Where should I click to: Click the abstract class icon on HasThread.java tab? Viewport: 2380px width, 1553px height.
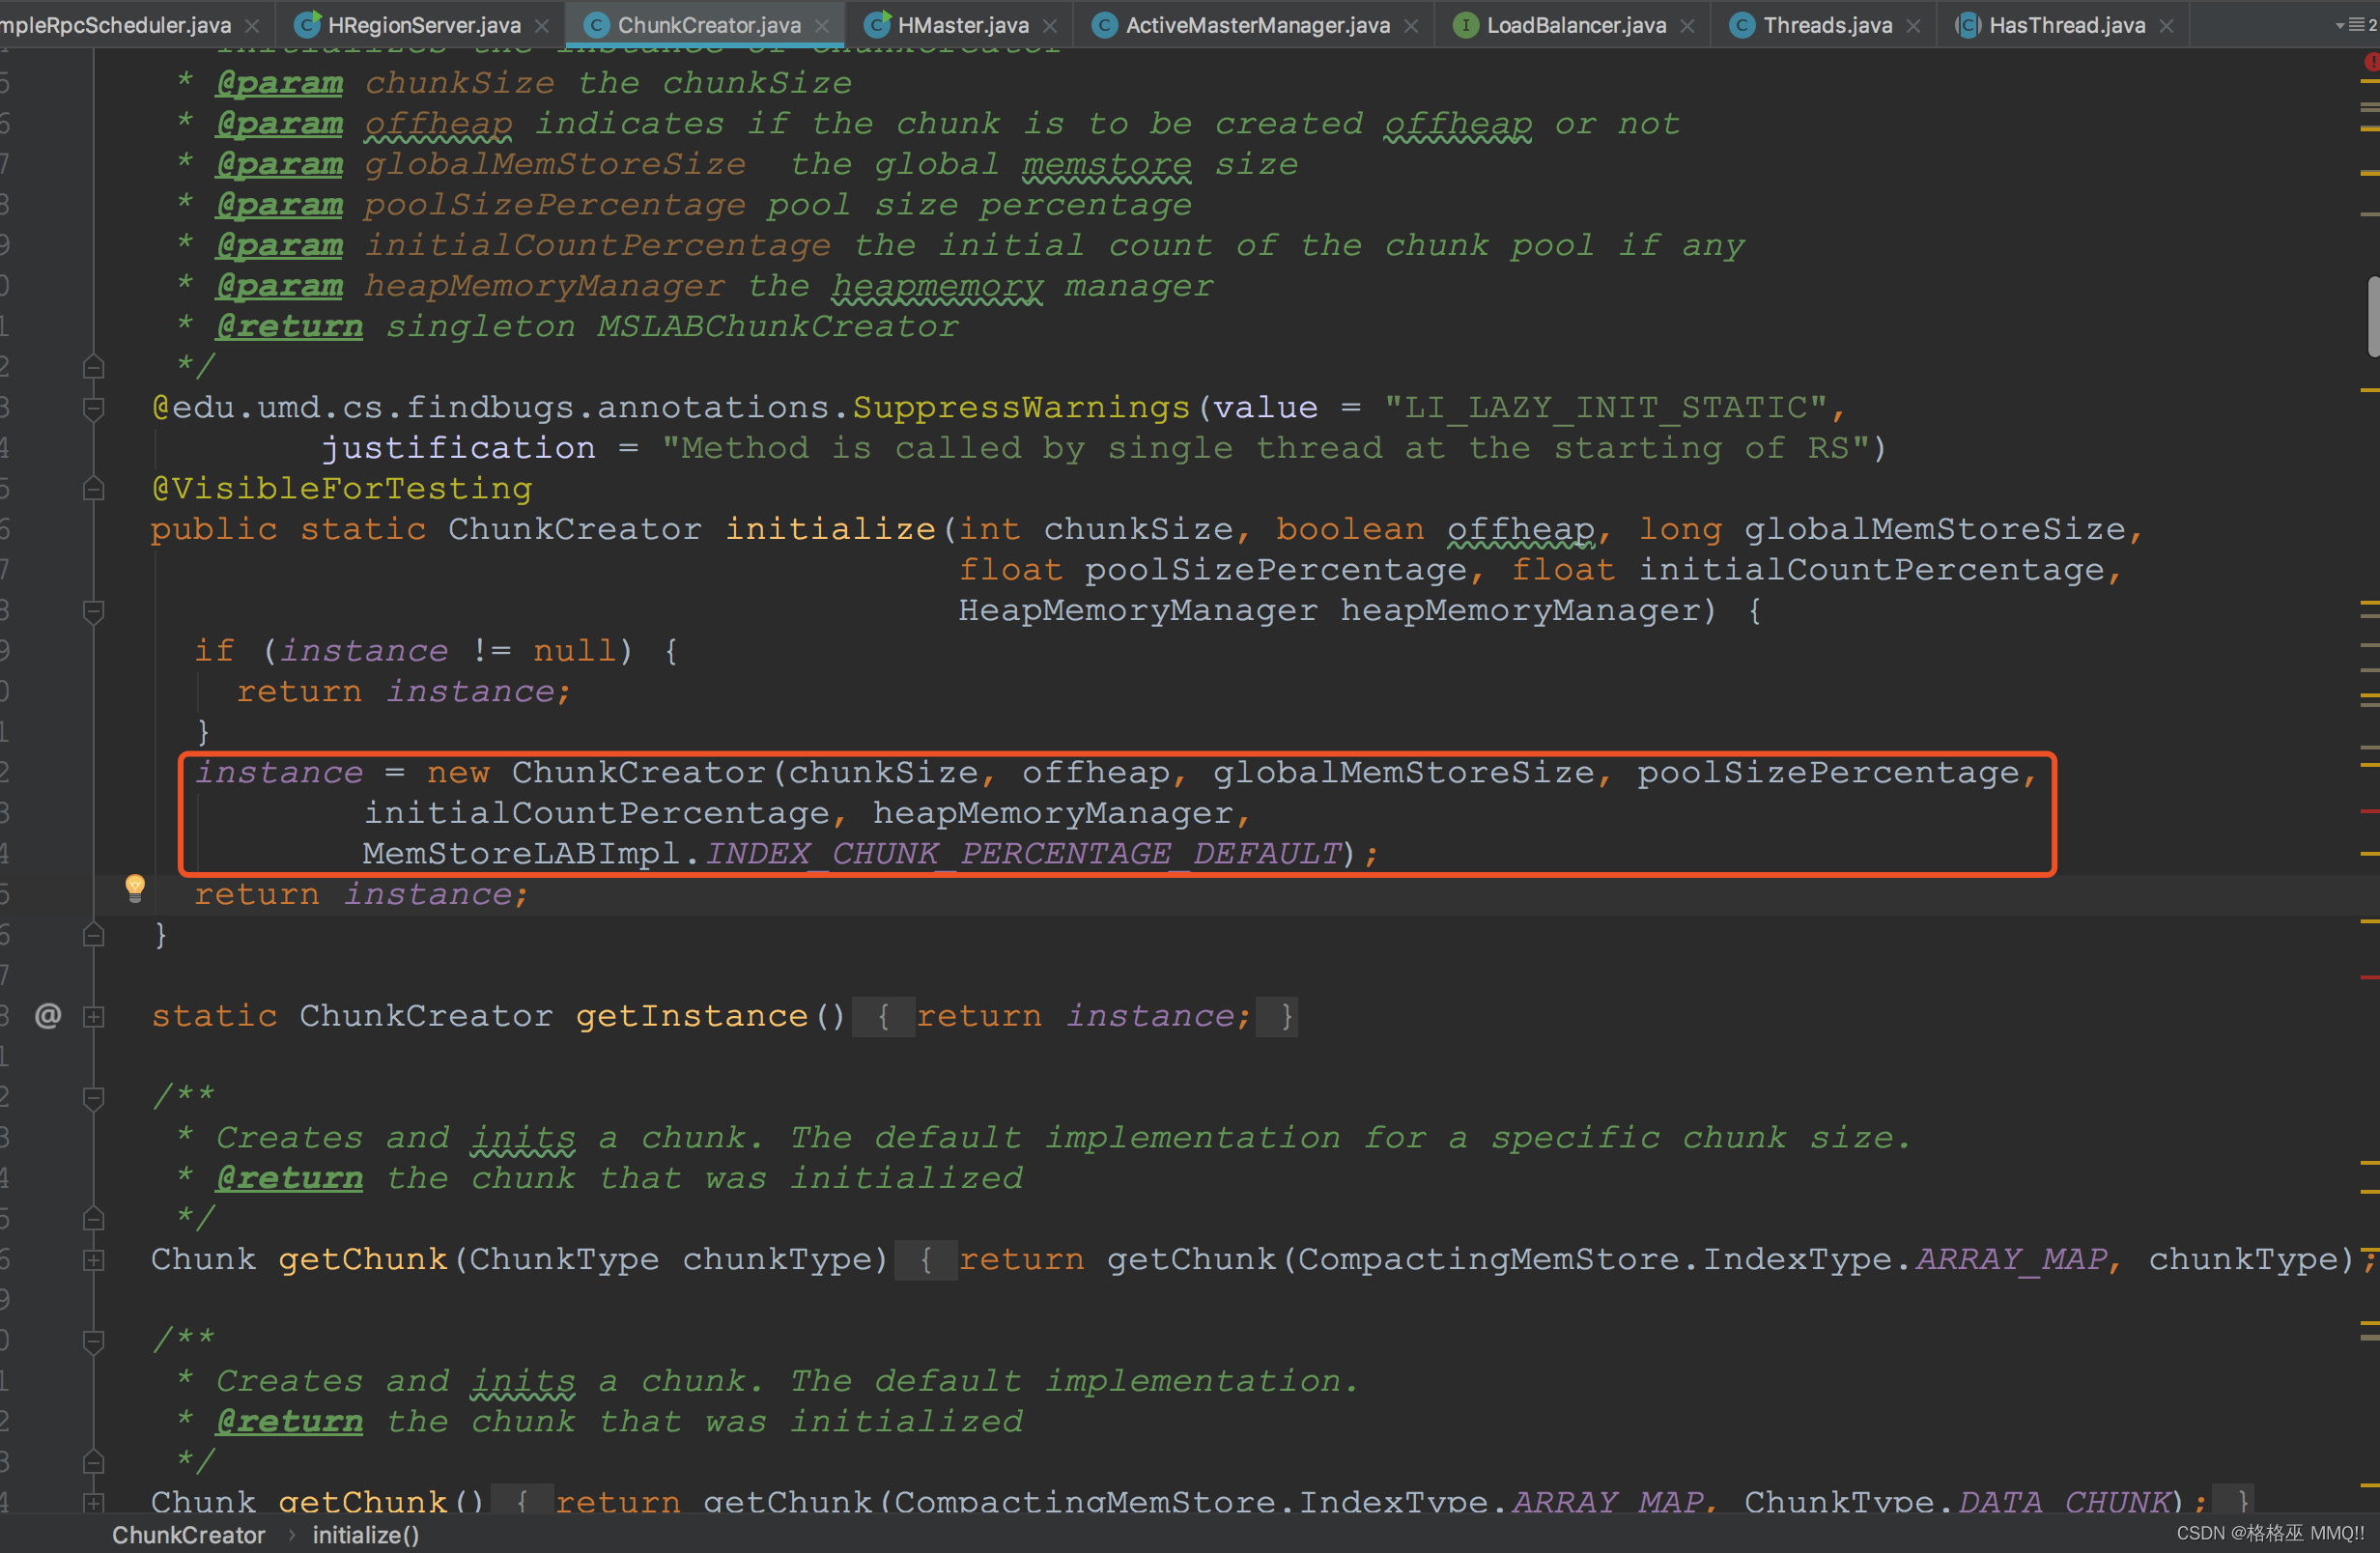tap(1967, 25)
